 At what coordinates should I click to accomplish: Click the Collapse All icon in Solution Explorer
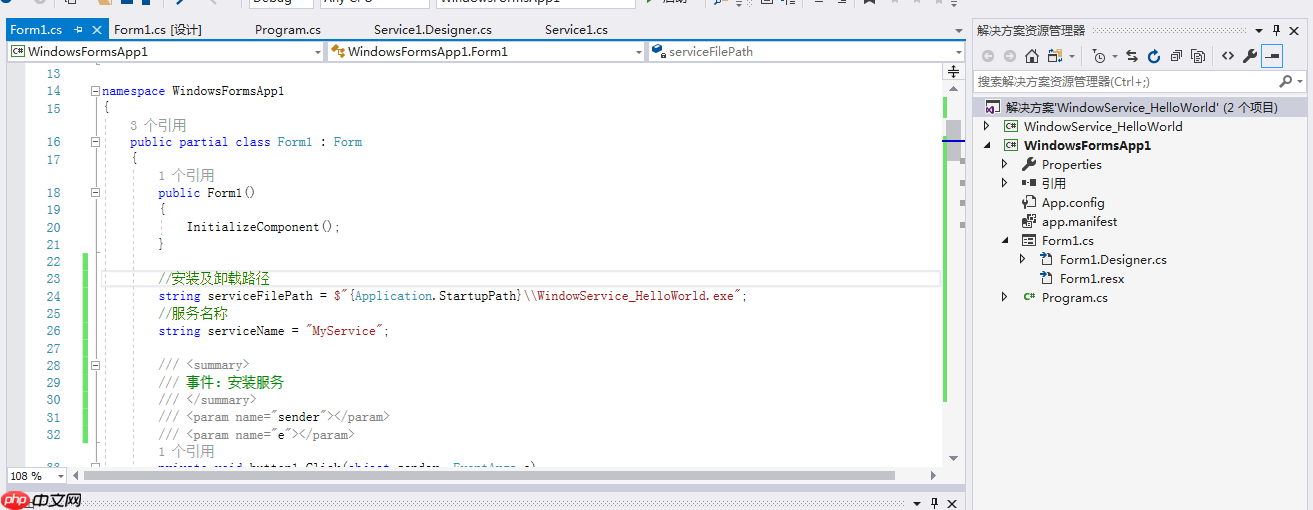click(x=1176, y=56)
